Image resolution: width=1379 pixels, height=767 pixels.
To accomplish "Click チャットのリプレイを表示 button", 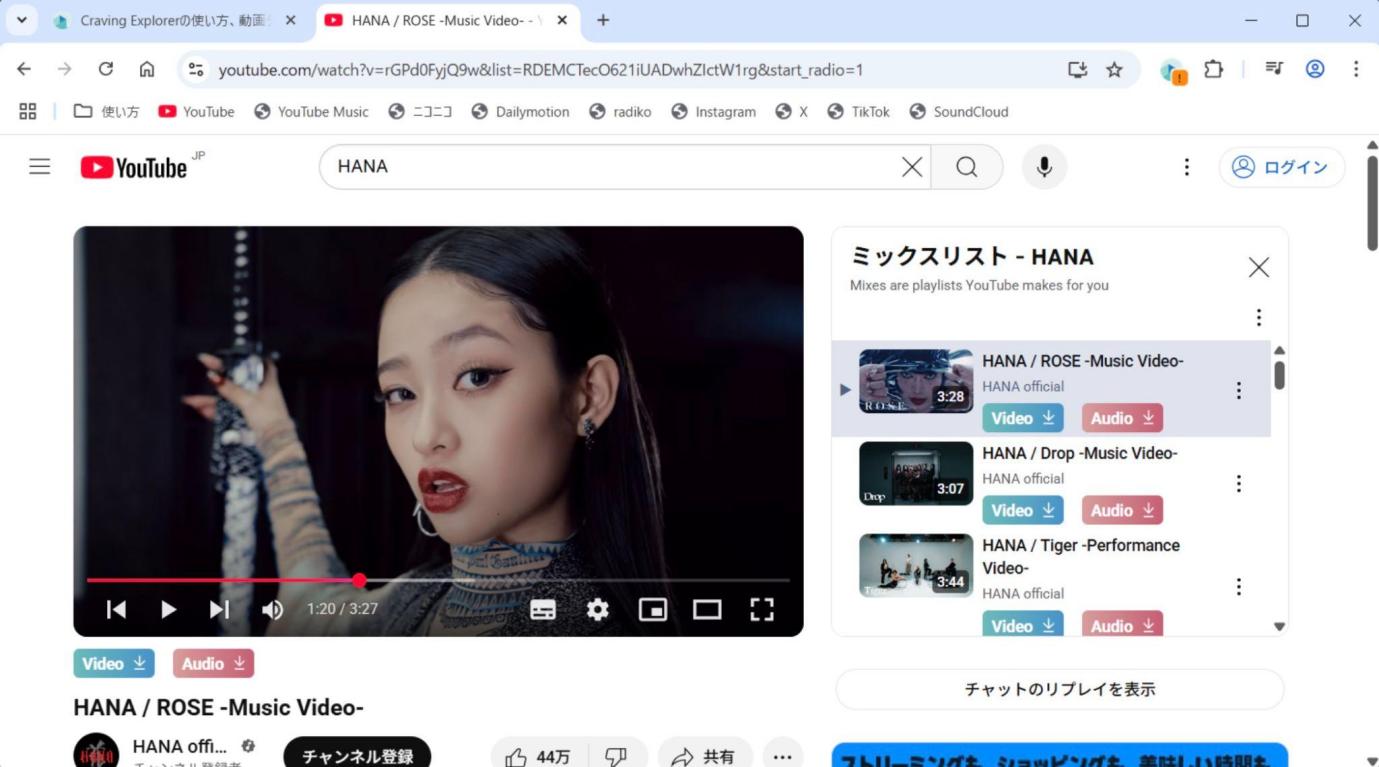I will (x=1060, y=689).
